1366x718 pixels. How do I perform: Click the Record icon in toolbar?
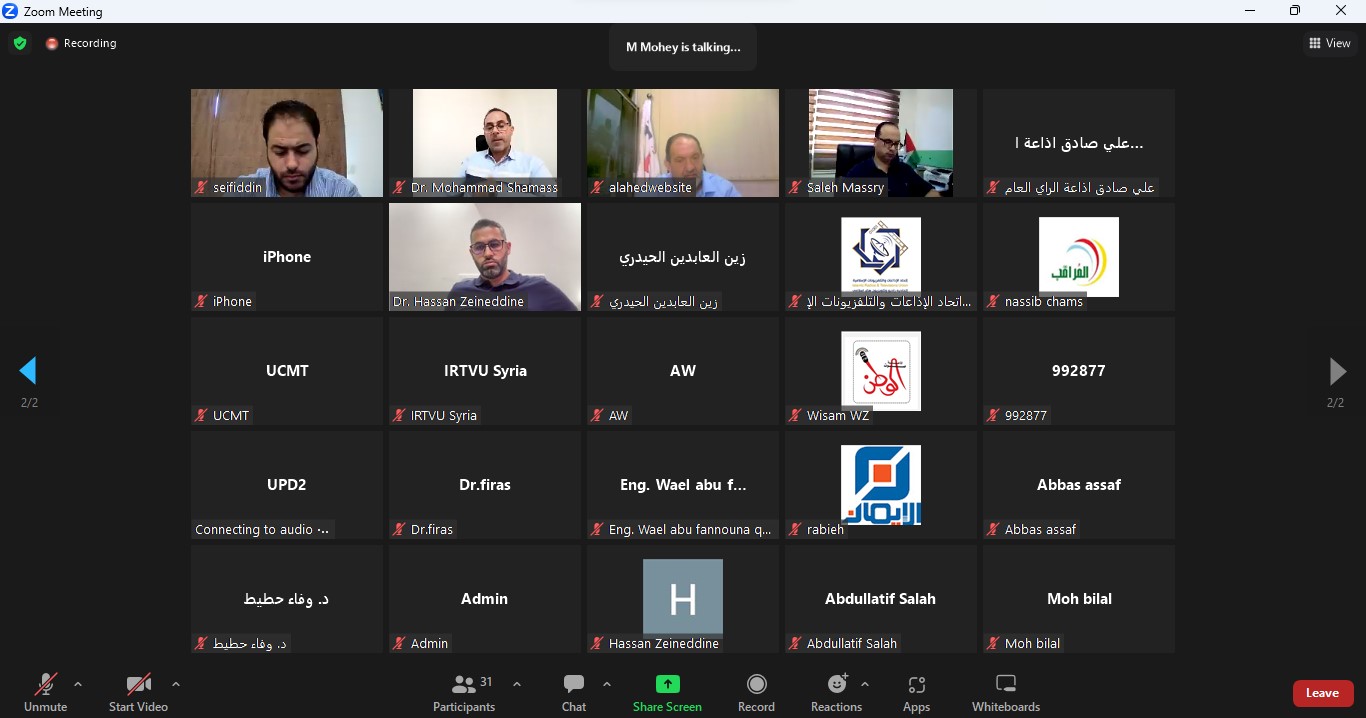756,685
